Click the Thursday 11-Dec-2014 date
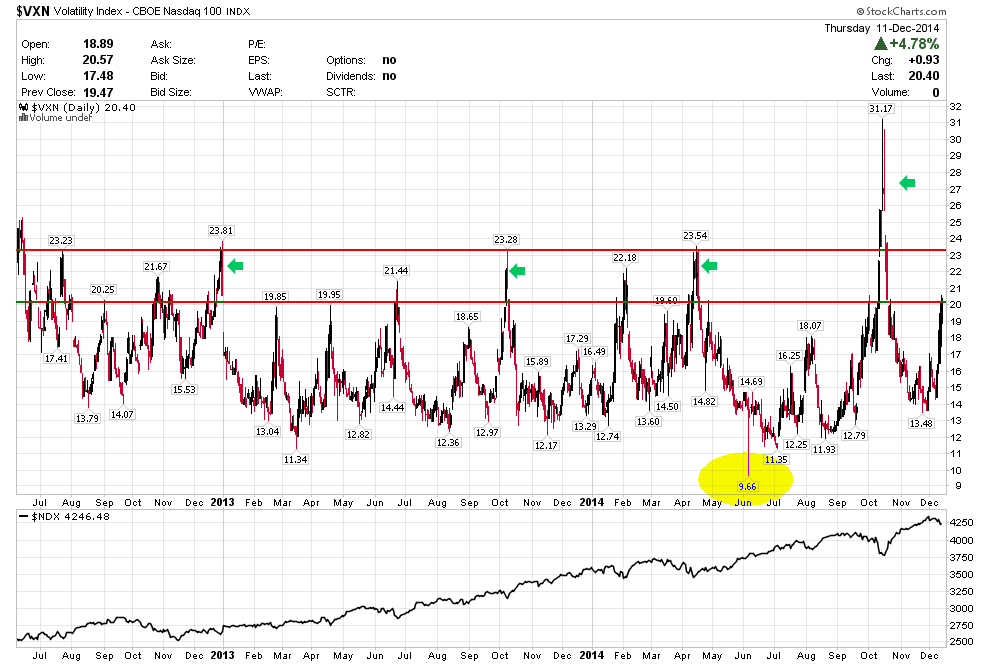Viewport: 990px width, 664px height. click(x=881, y=28)
